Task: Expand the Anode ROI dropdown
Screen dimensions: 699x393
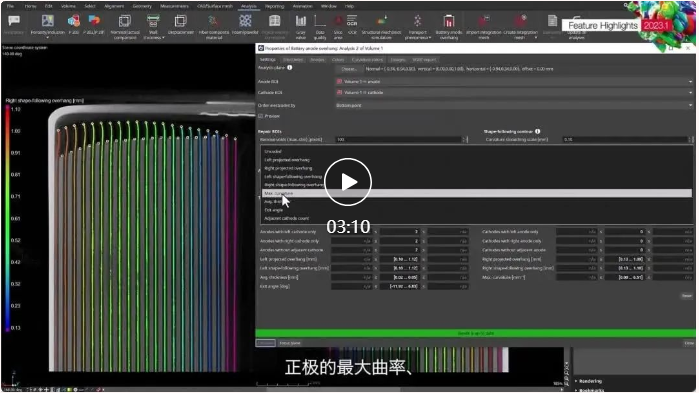Action: [514, 82]
